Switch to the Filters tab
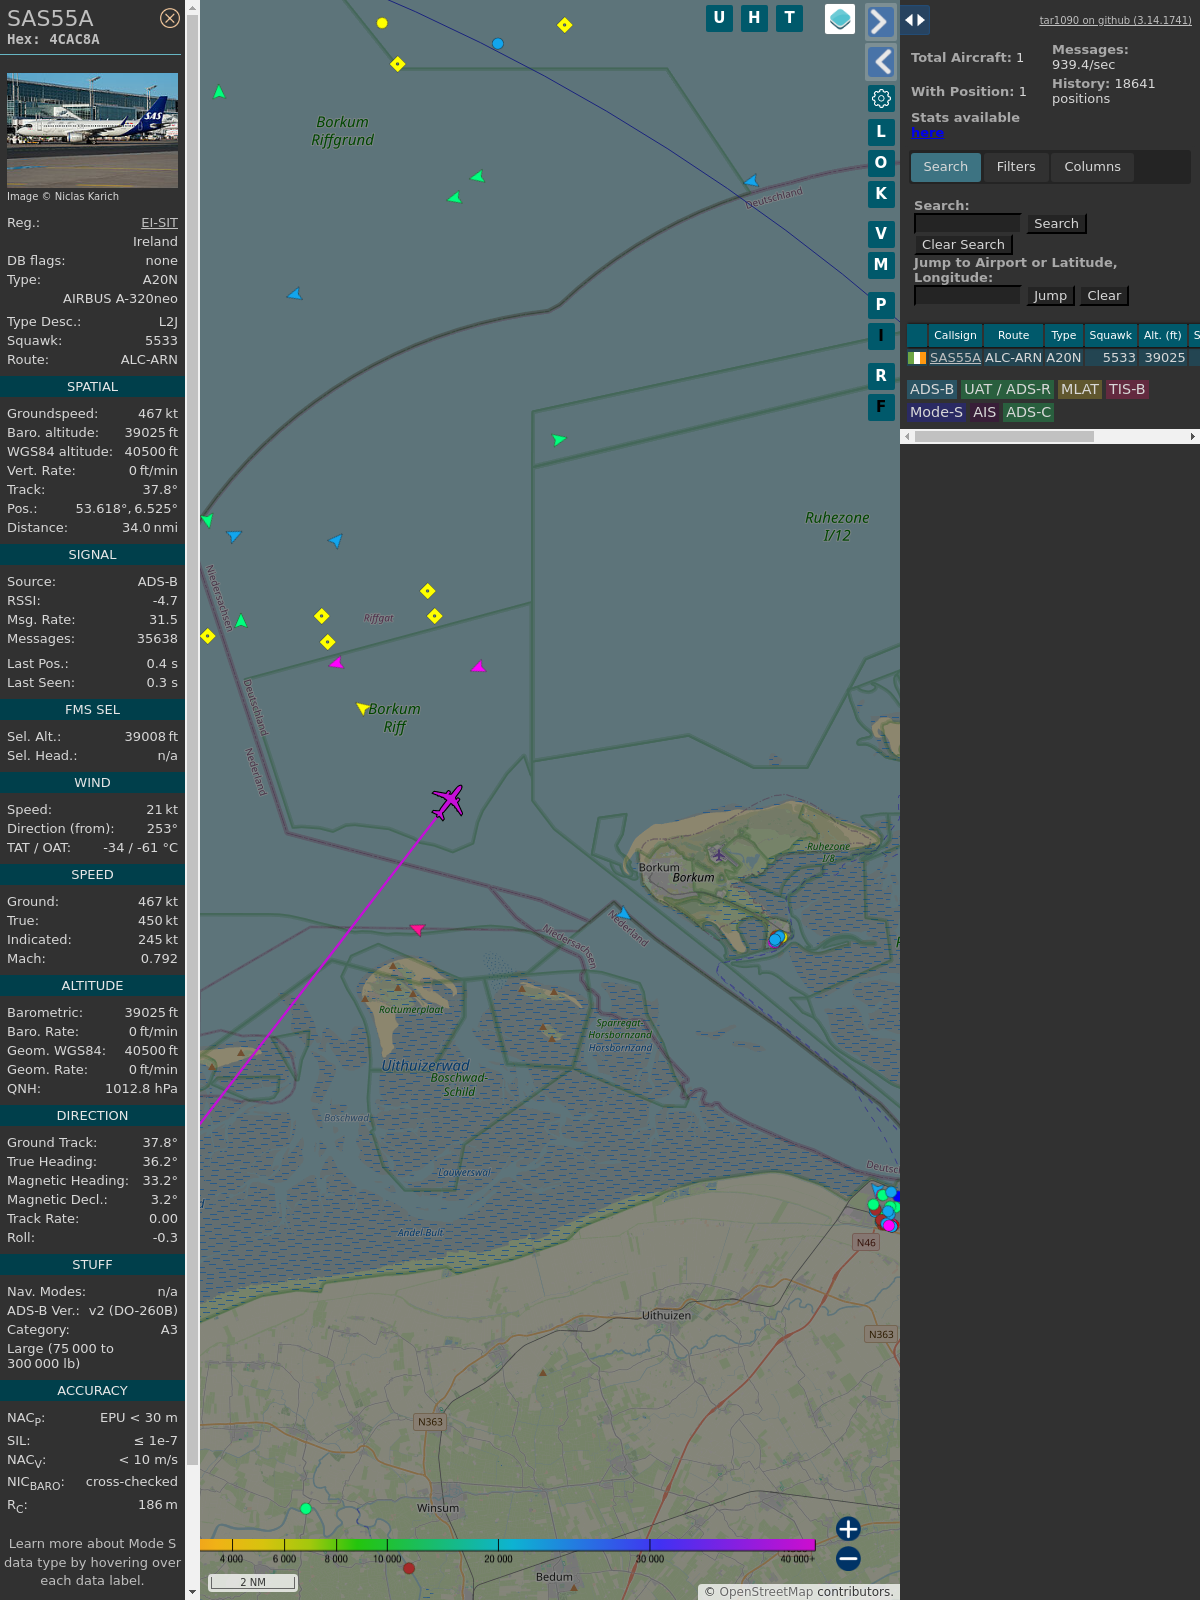 pyautogui.click(x=1016, y=167)
